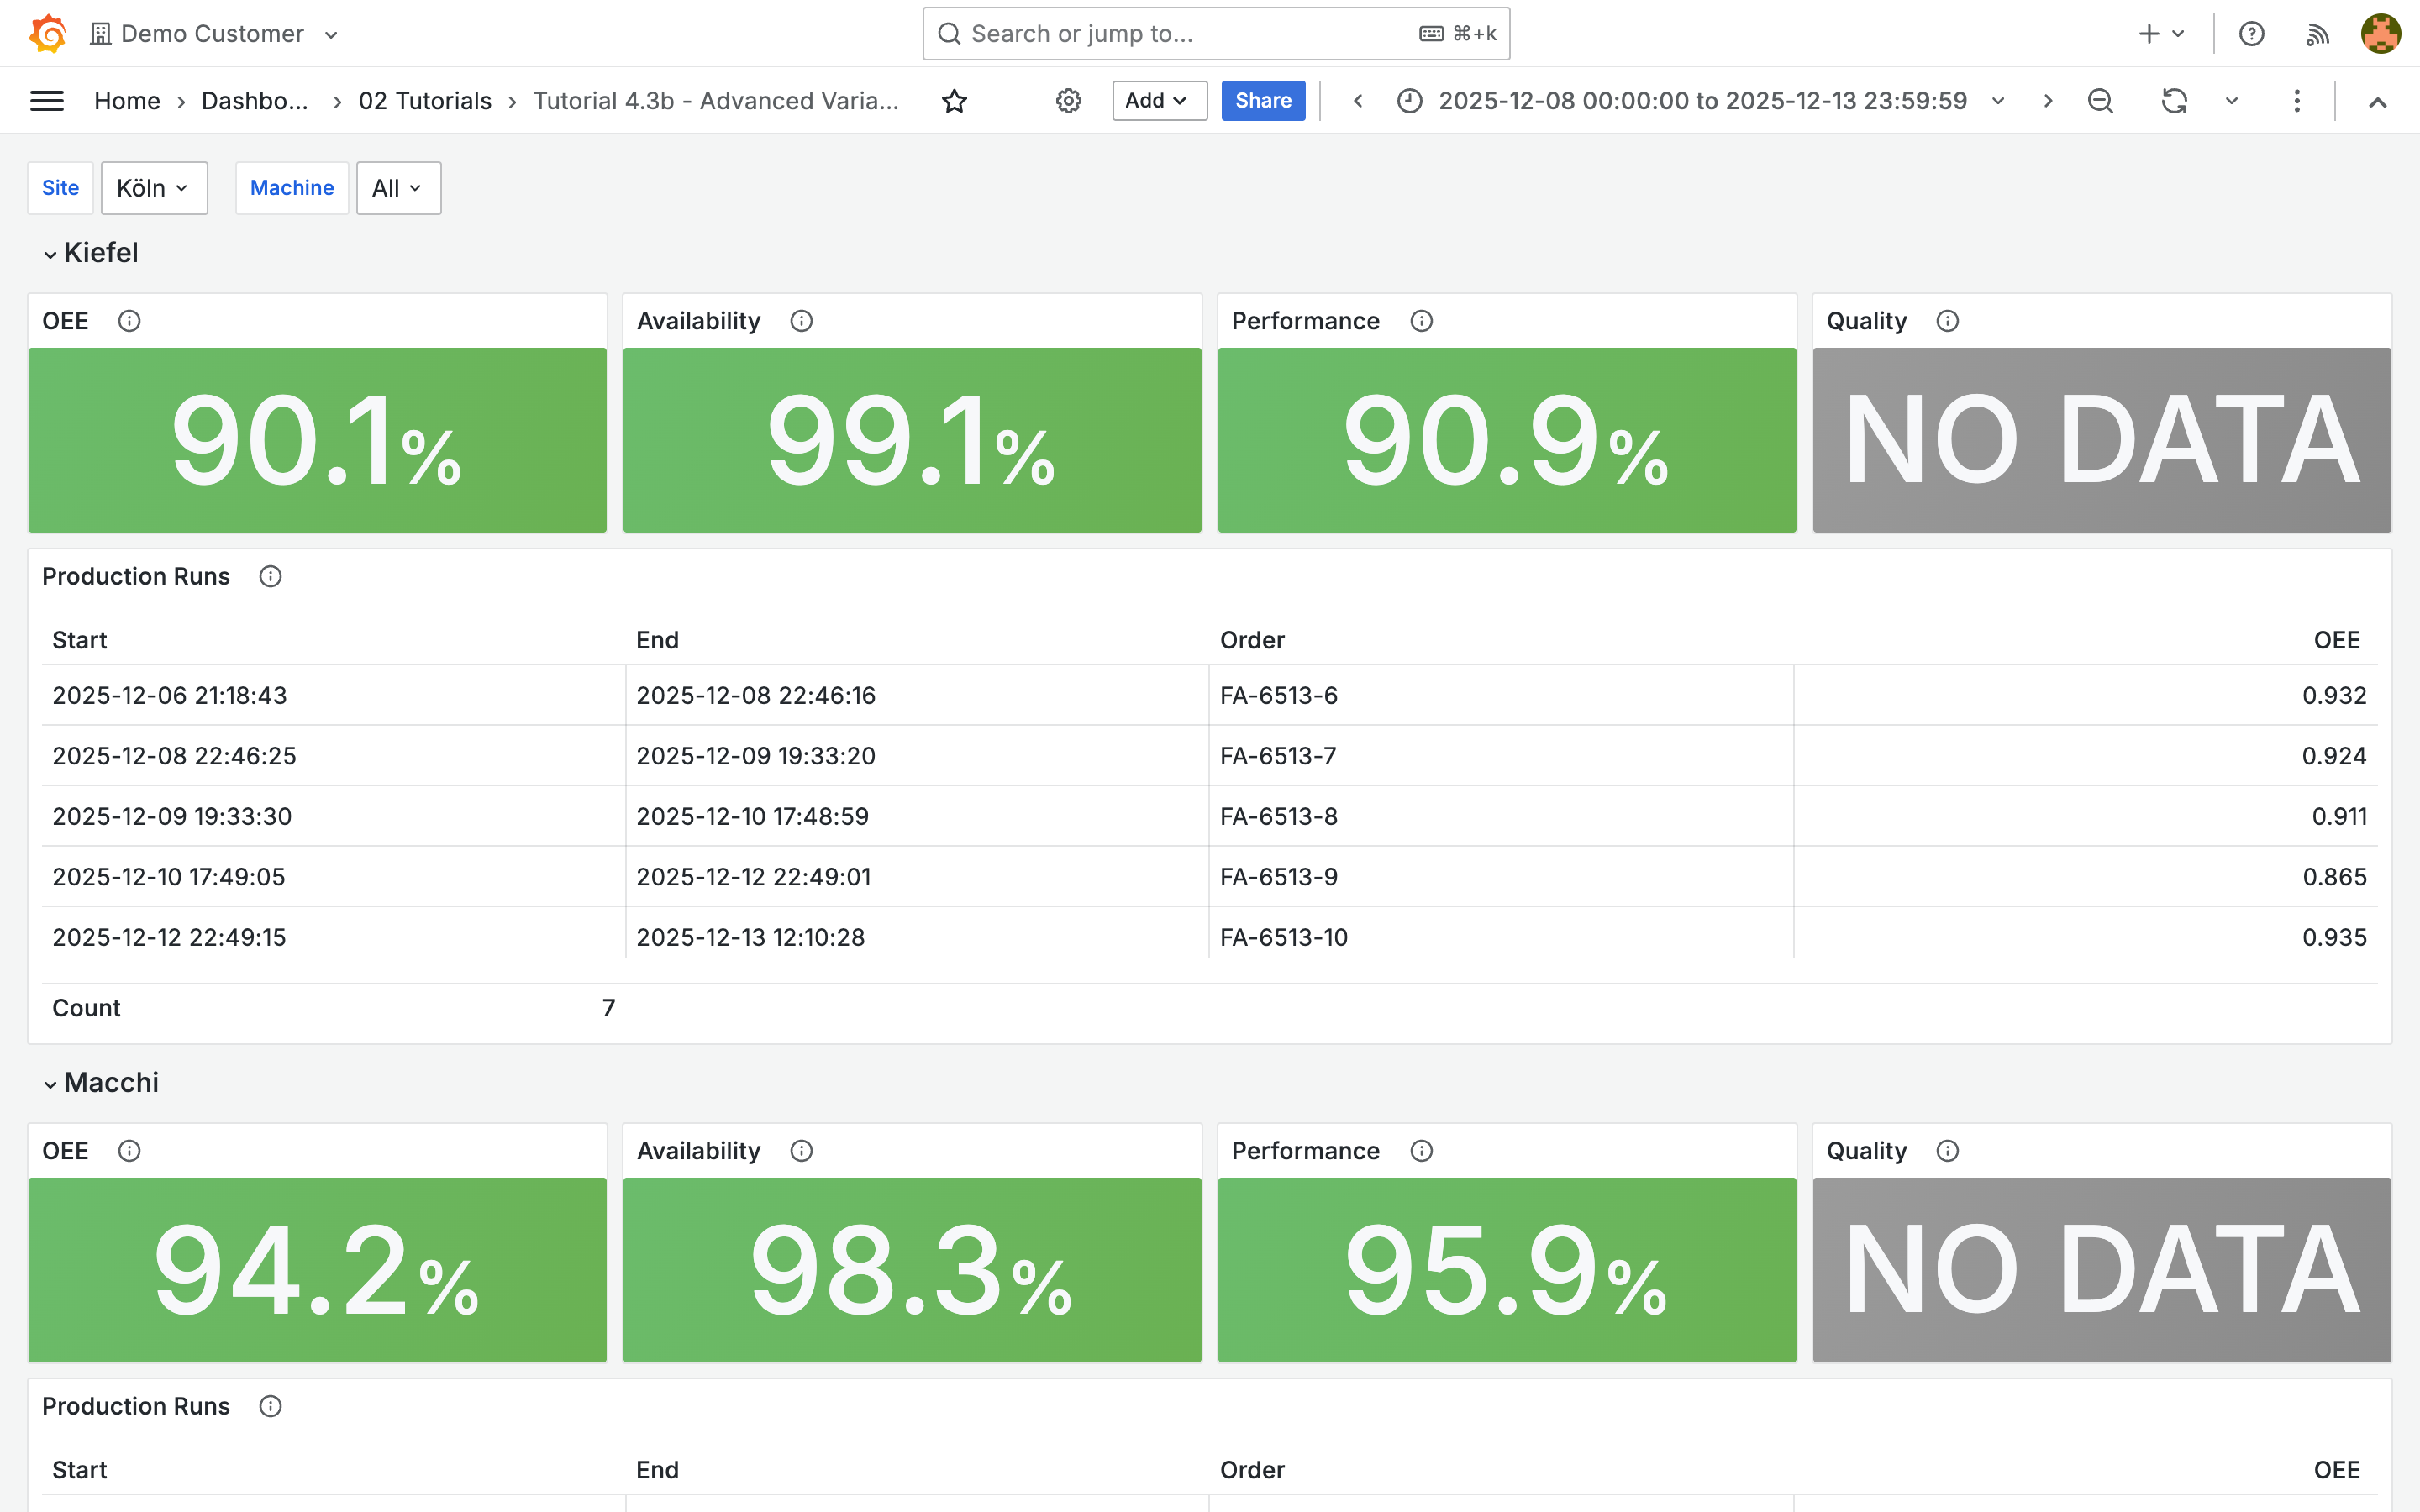
Task: Open the Add menu button
Action: click(x=1158, y=101)
